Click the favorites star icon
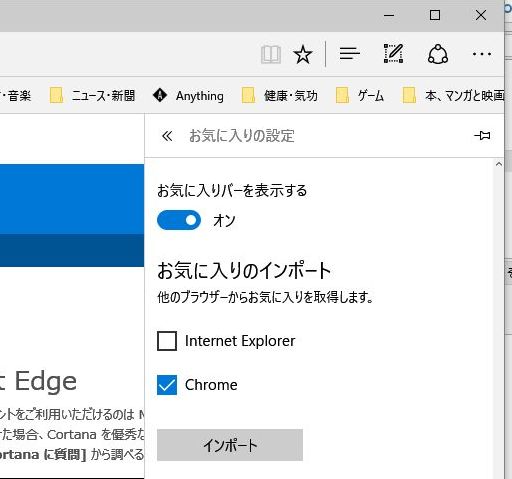 point(303,54)
